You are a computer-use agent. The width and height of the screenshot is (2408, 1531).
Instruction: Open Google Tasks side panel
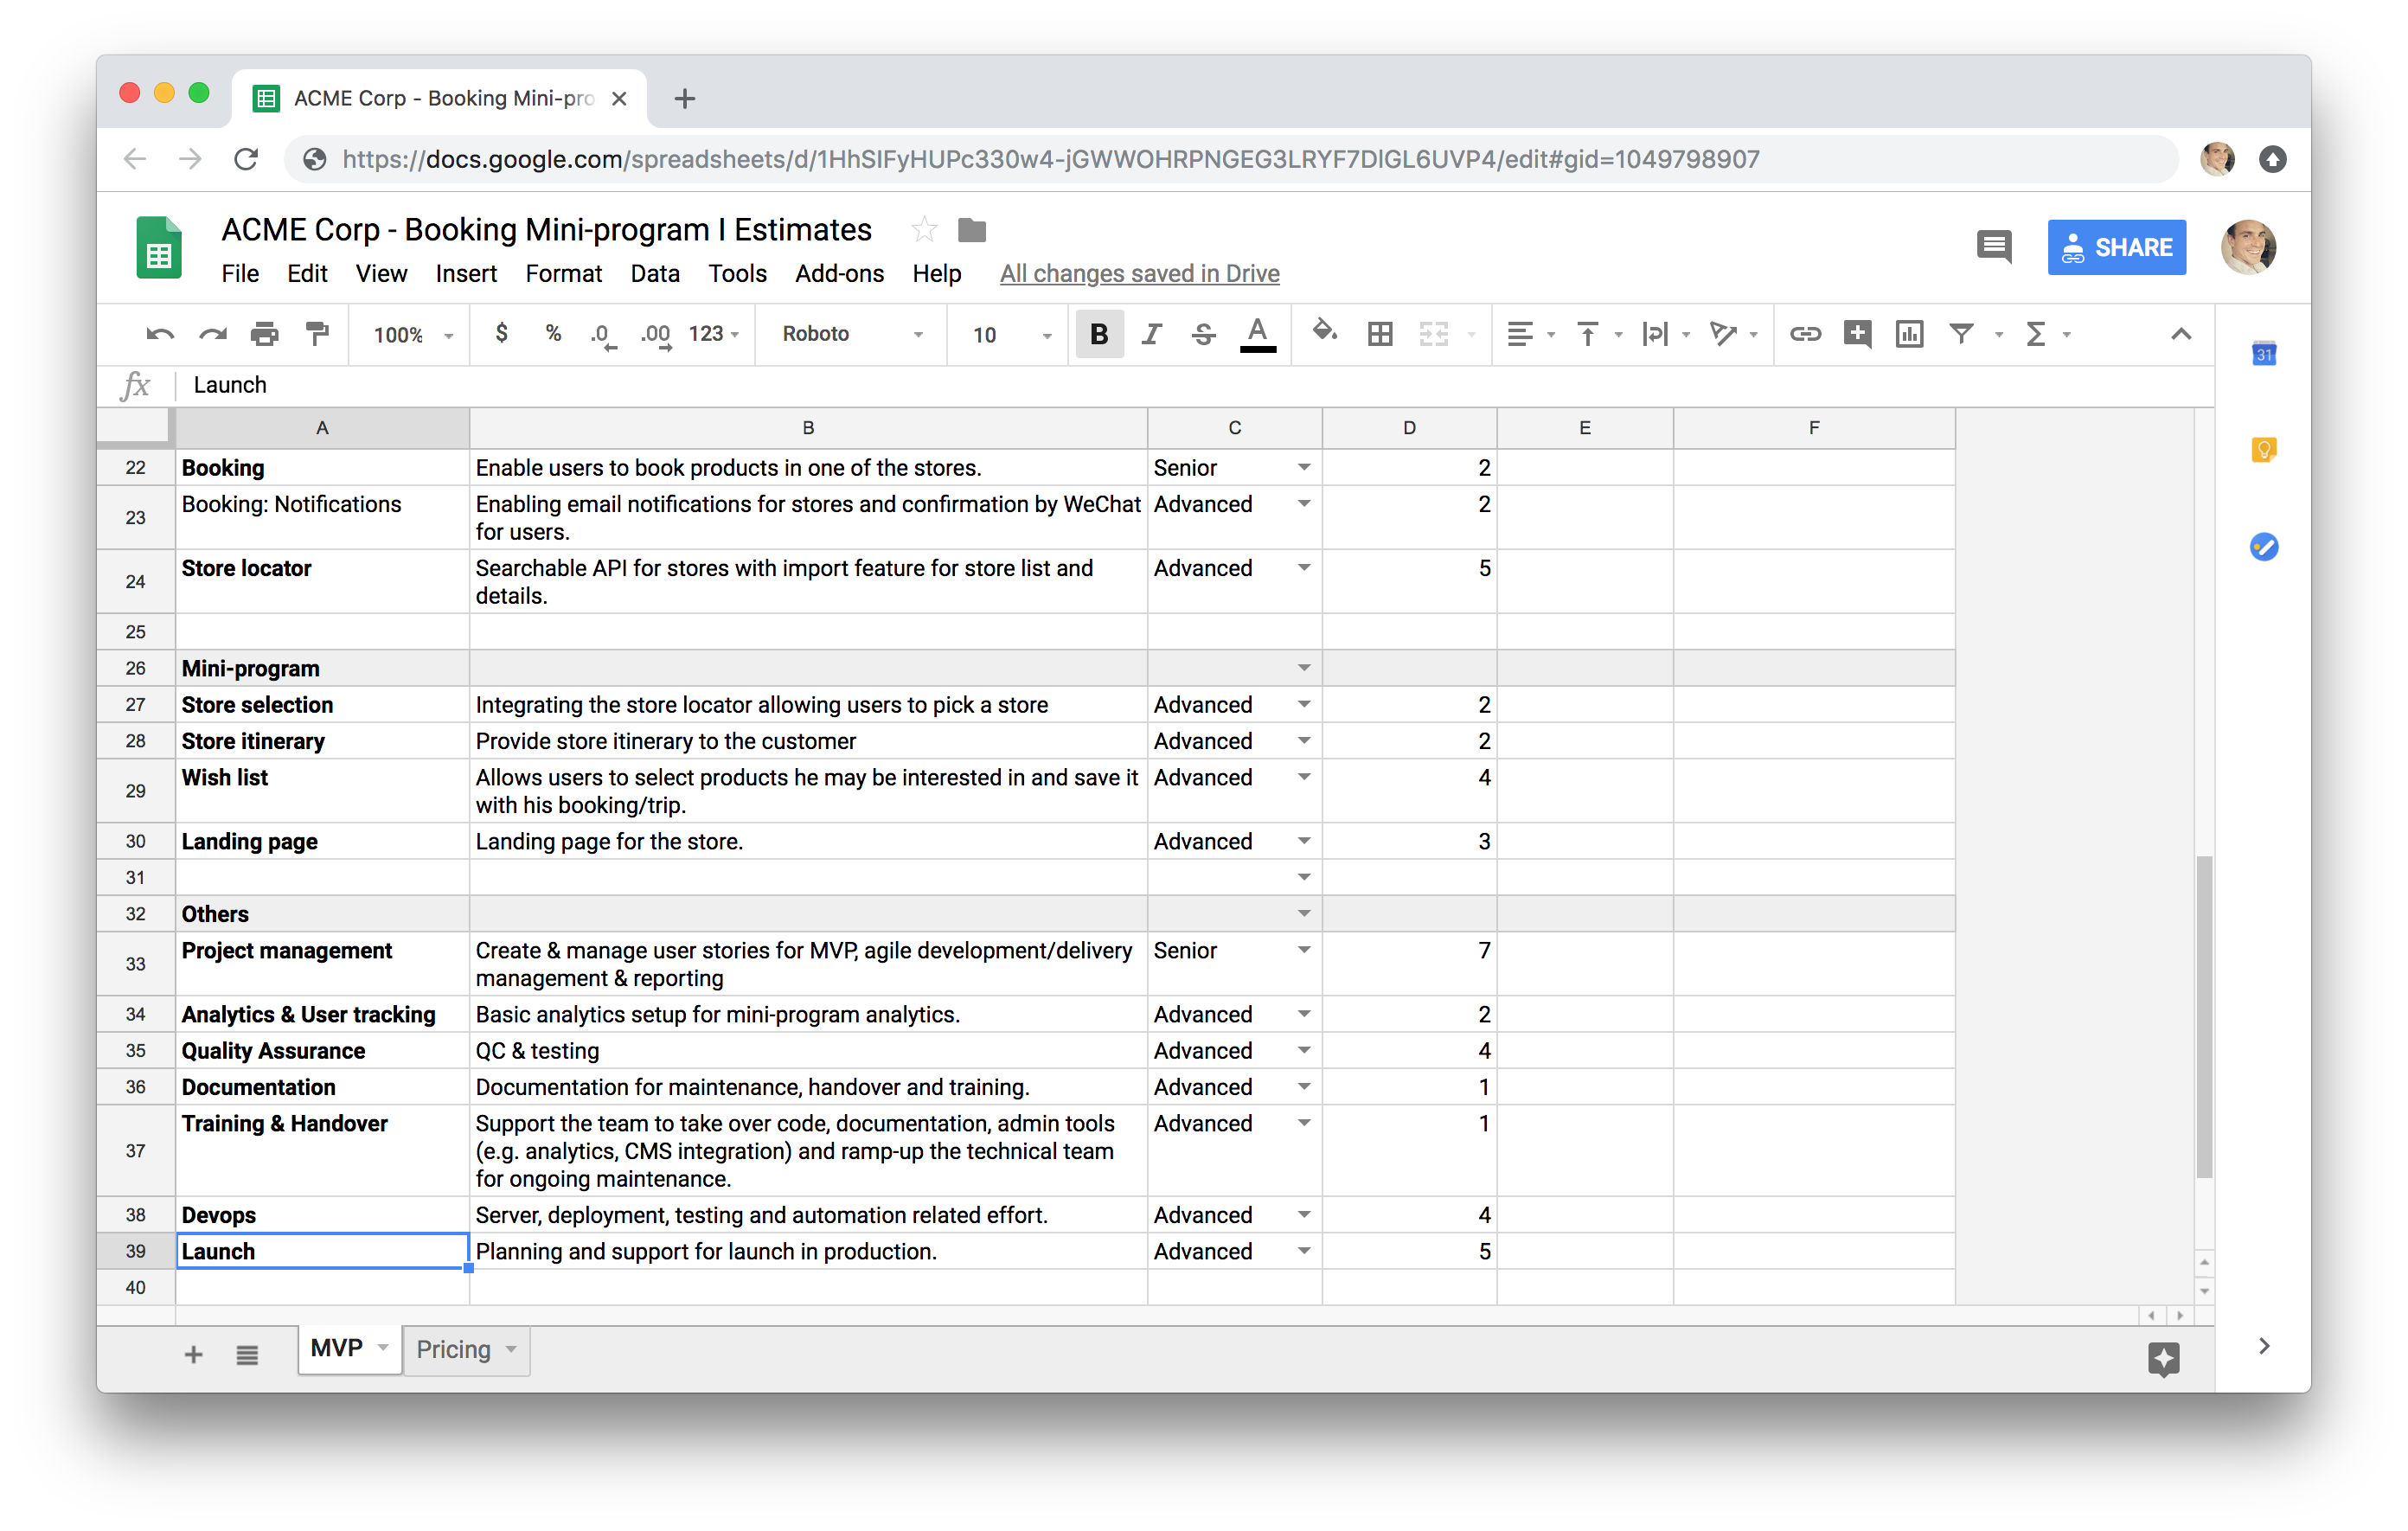click(2264, 546)
